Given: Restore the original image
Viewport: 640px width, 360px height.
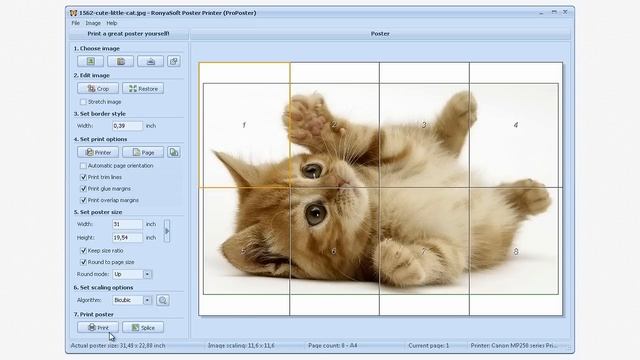Looking at the screenshot, I should 143,89.
